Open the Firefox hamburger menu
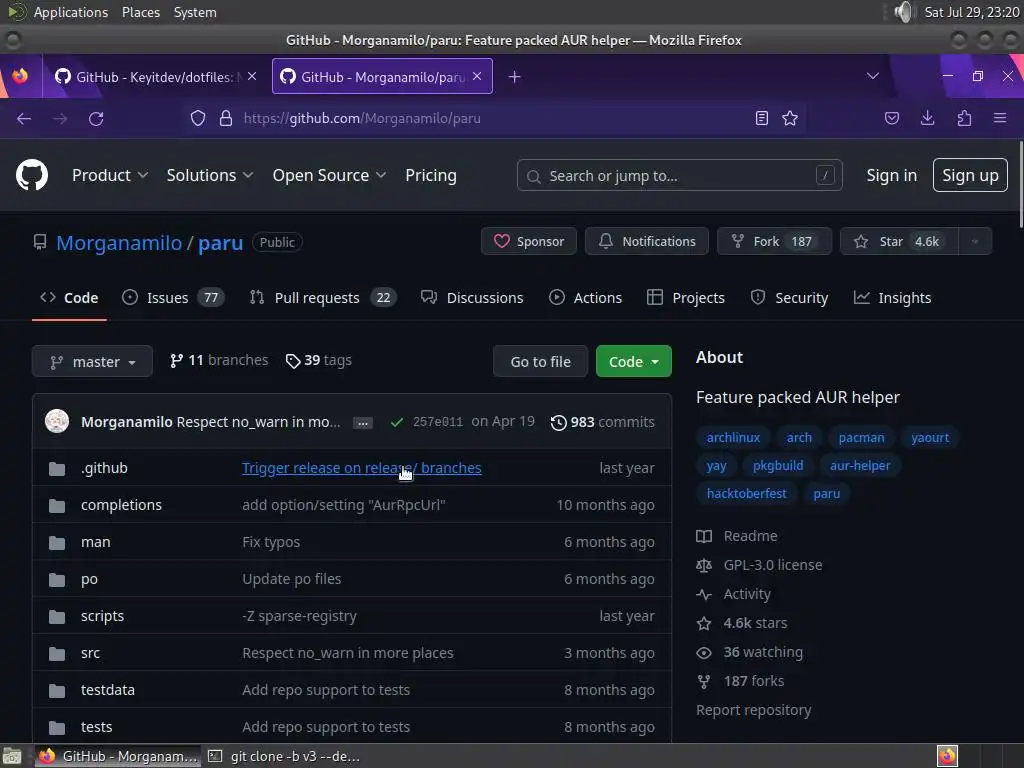This screenshot has width=1024, height=768. [1000, 118]
